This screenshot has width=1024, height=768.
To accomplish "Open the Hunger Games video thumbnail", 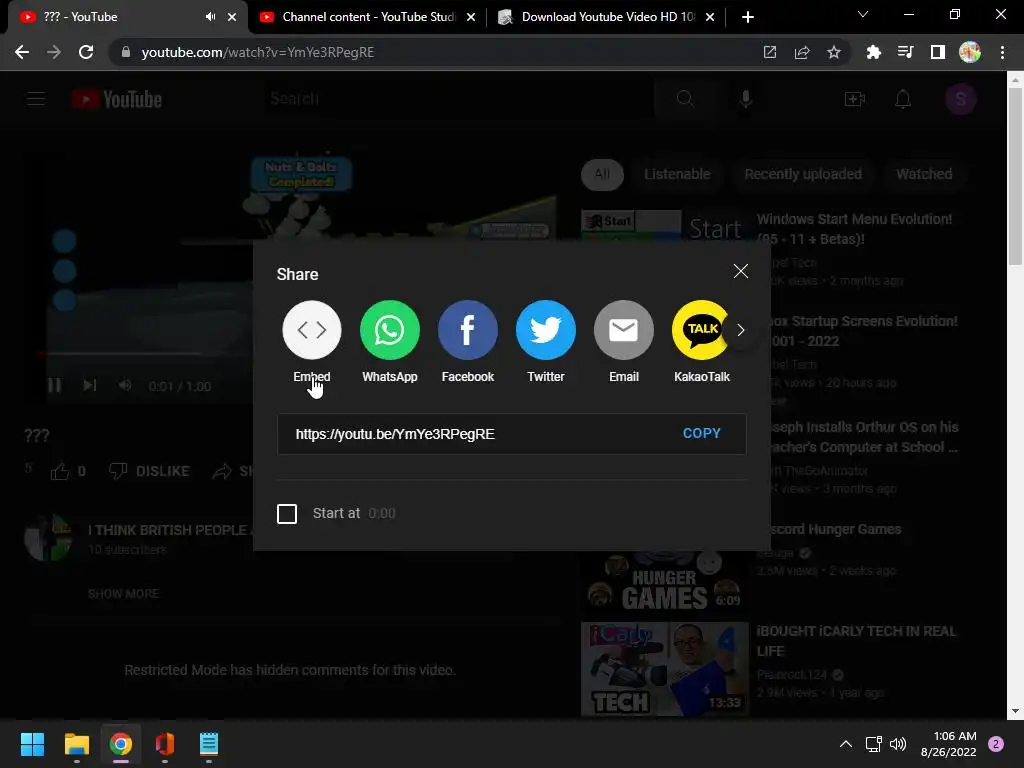I will pyautogui.click(x=665, y=580).
